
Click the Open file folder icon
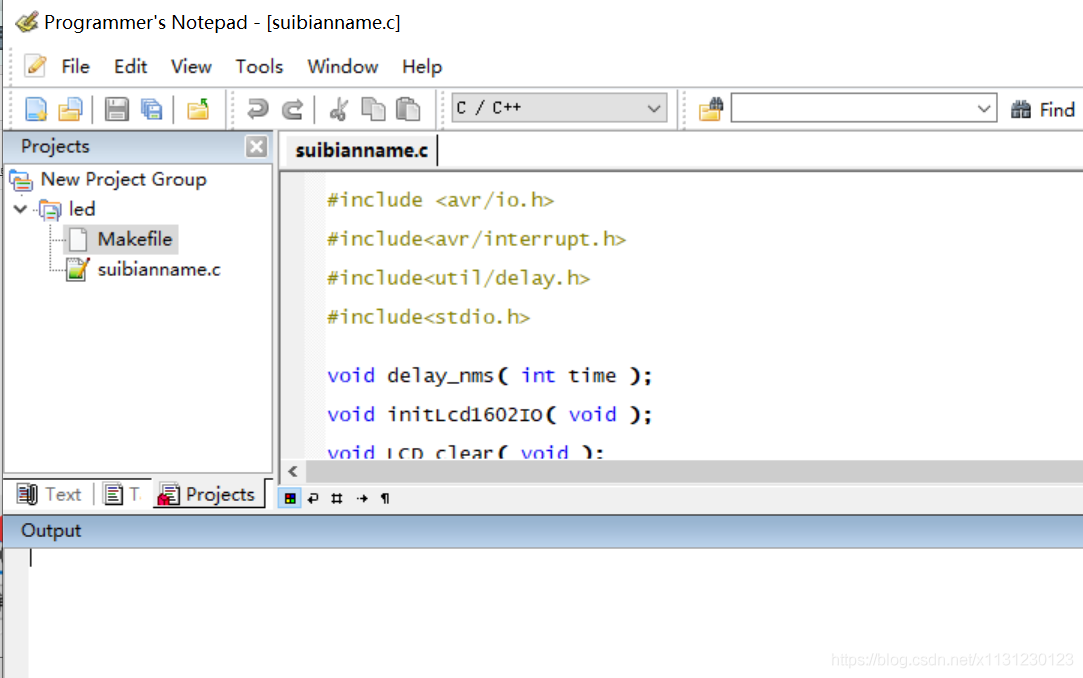[70, 109]
